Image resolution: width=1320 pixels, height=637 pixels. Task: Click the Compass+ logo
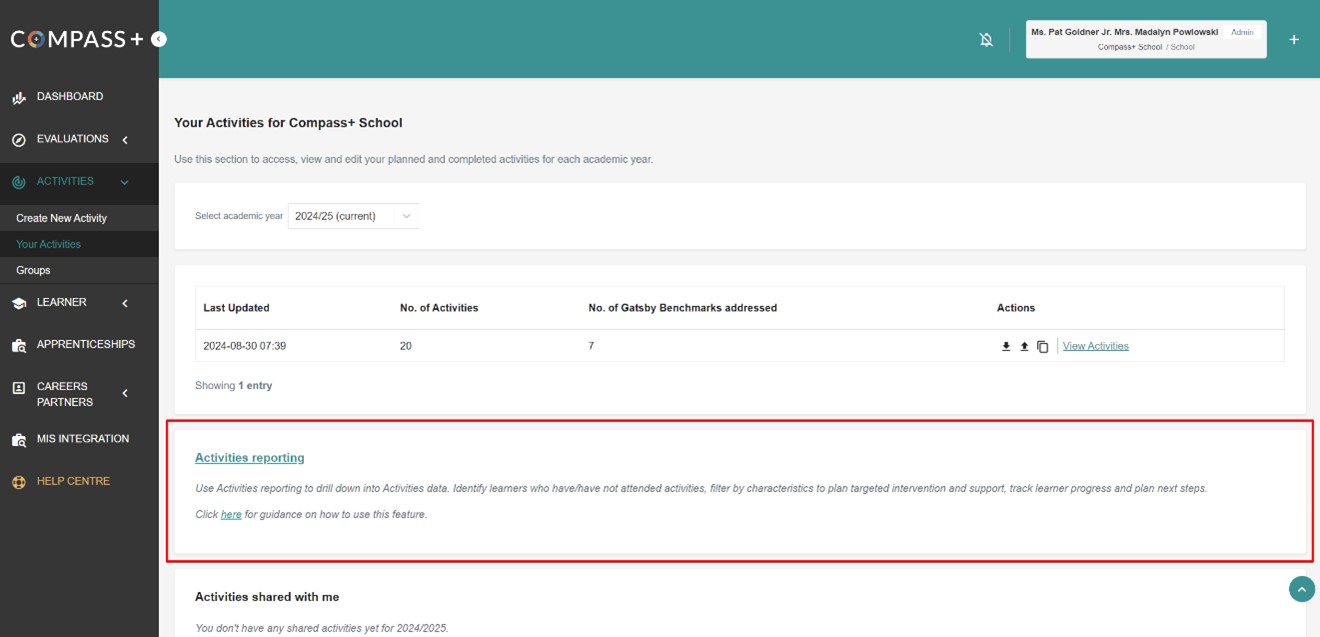[77, 39]
